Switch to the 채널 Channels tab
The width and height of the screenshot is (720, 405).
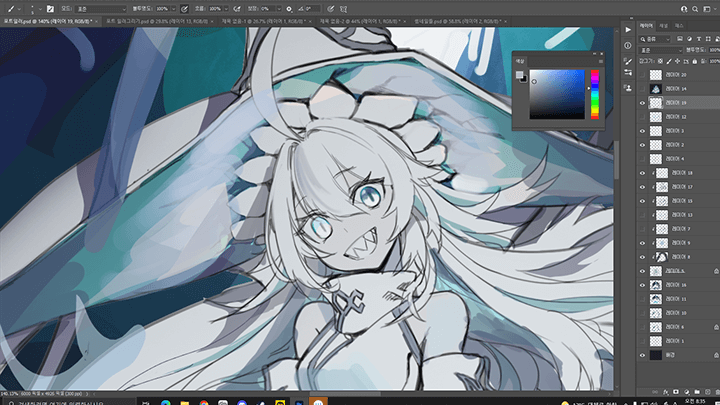[664, 26]
